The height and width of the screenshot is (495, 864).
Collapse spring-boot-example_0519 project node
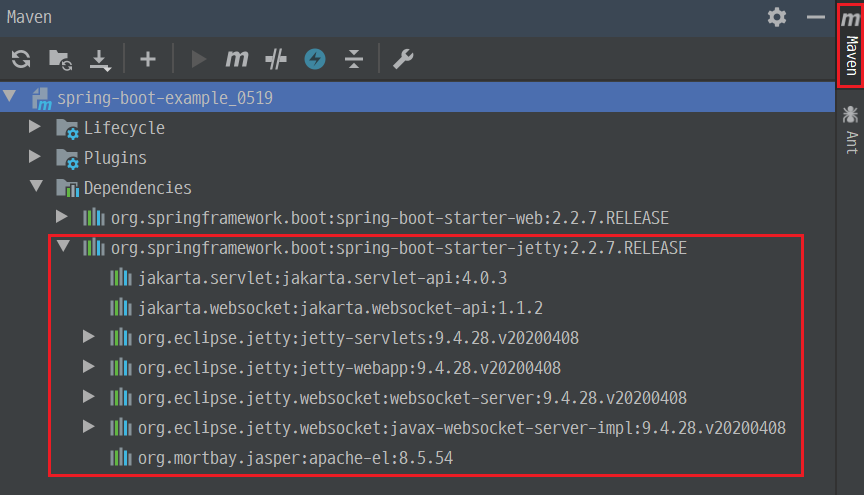(x=10, y=96)
